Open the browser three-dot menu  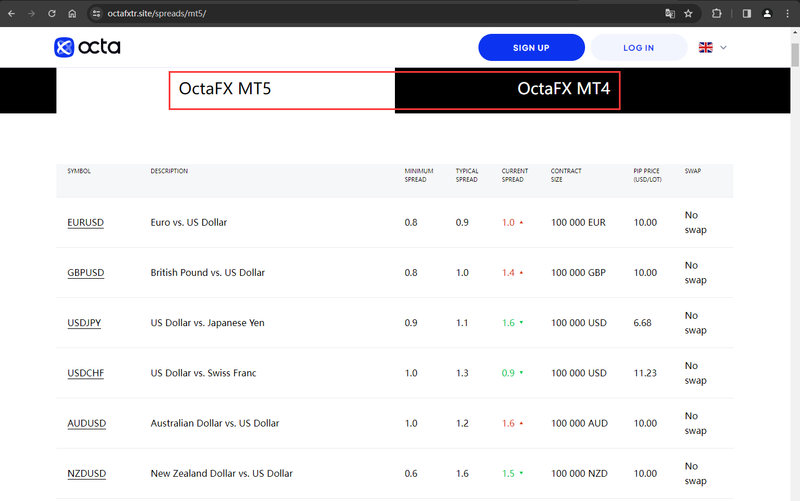[787, 14]
